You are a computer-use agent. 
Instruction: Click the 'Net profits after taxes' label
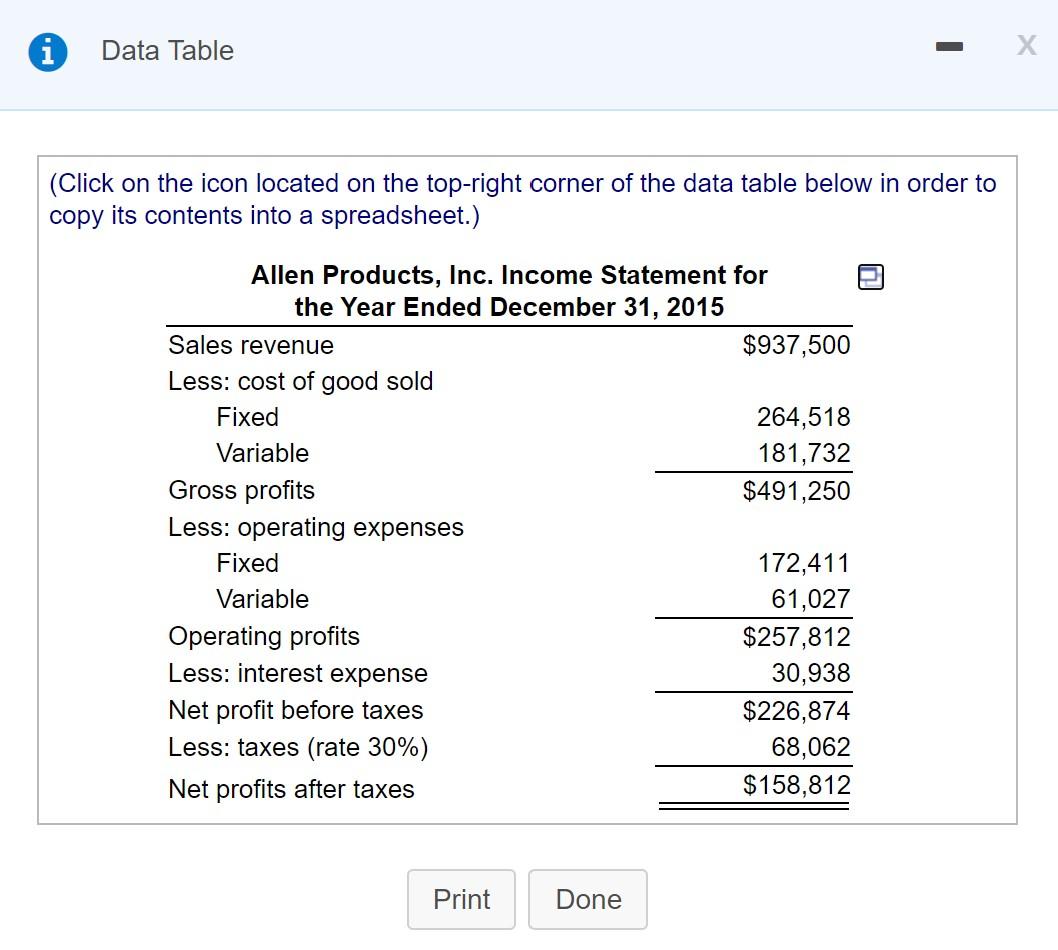291,789
